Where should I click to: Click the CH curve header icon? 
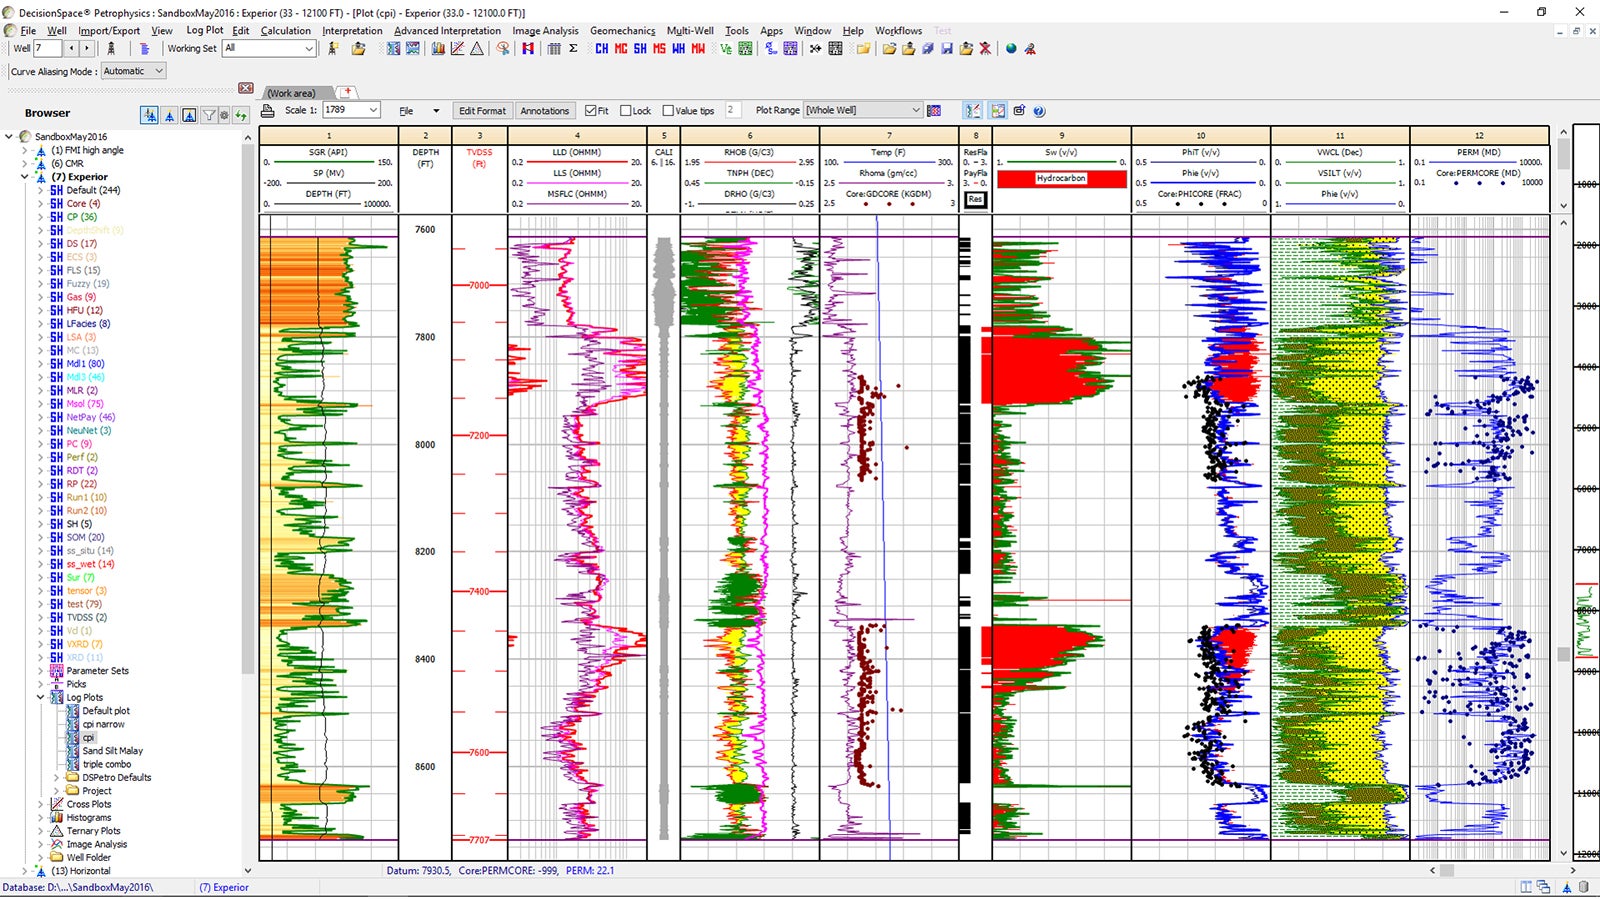click(601, 48)
